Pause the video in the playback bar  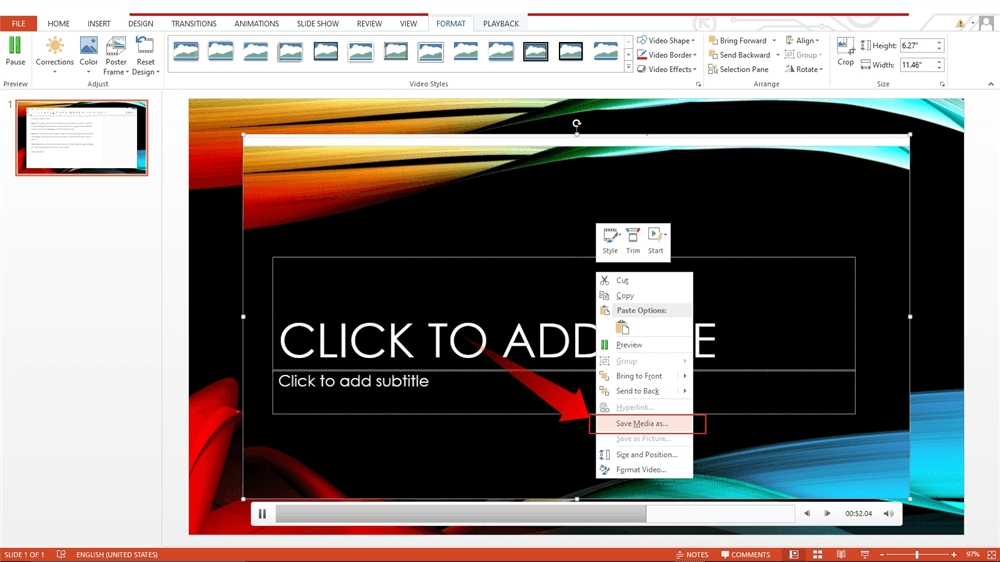coord(262,514)
